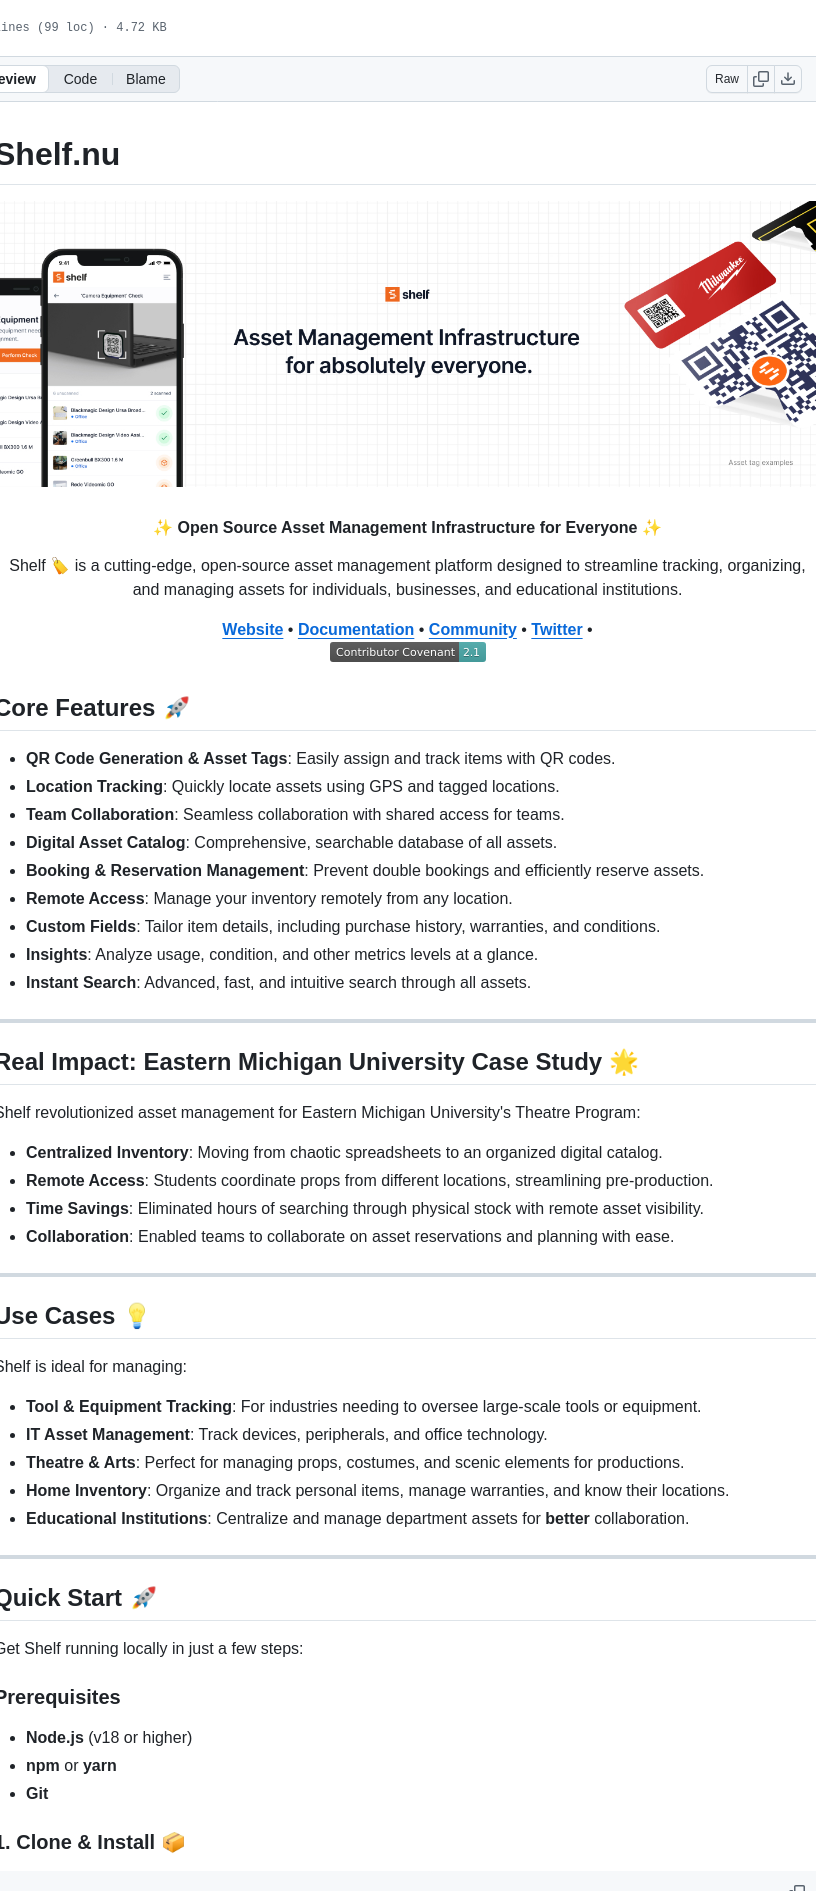
Task: Copy the raw file contents
Action: pos(761,79)
